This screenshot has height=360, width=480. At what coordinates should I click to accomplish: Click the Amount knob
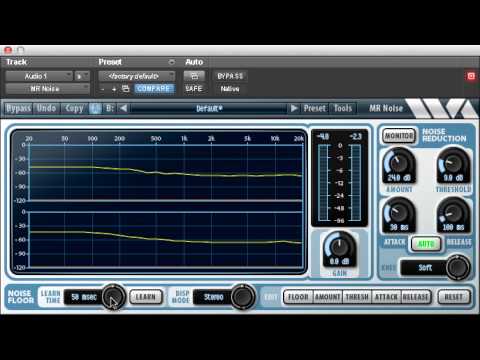[399, 163]
